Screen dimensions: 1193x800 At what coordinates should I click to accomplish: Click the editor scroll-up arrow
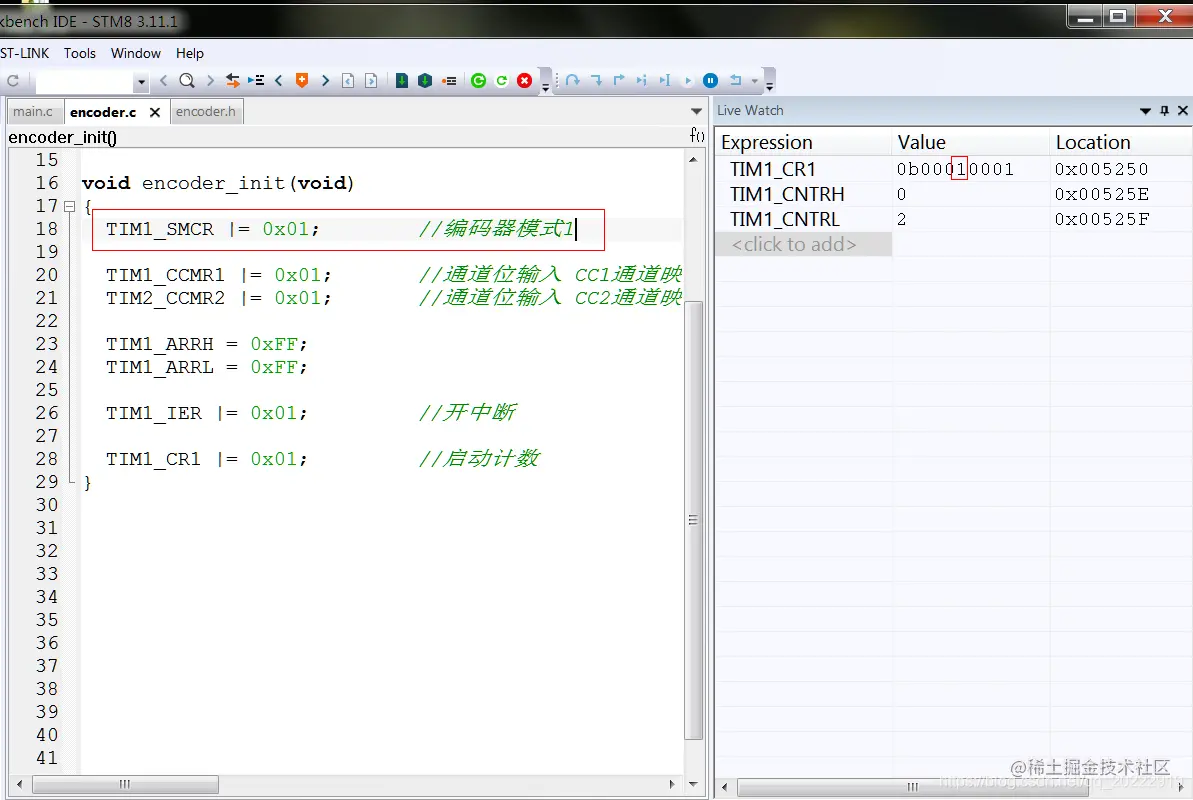click(x=693, y=160)
